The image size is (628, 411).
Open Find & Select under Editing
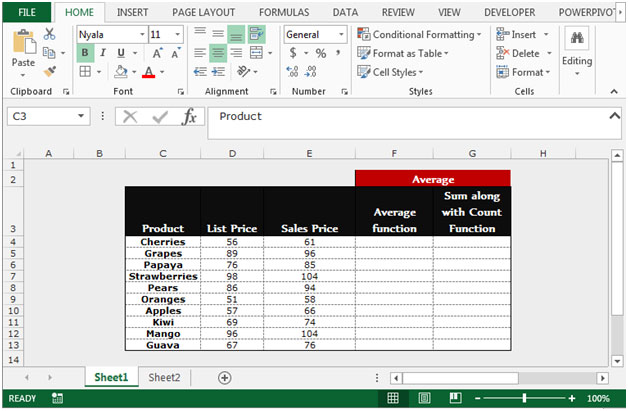(x=577, y=51)
